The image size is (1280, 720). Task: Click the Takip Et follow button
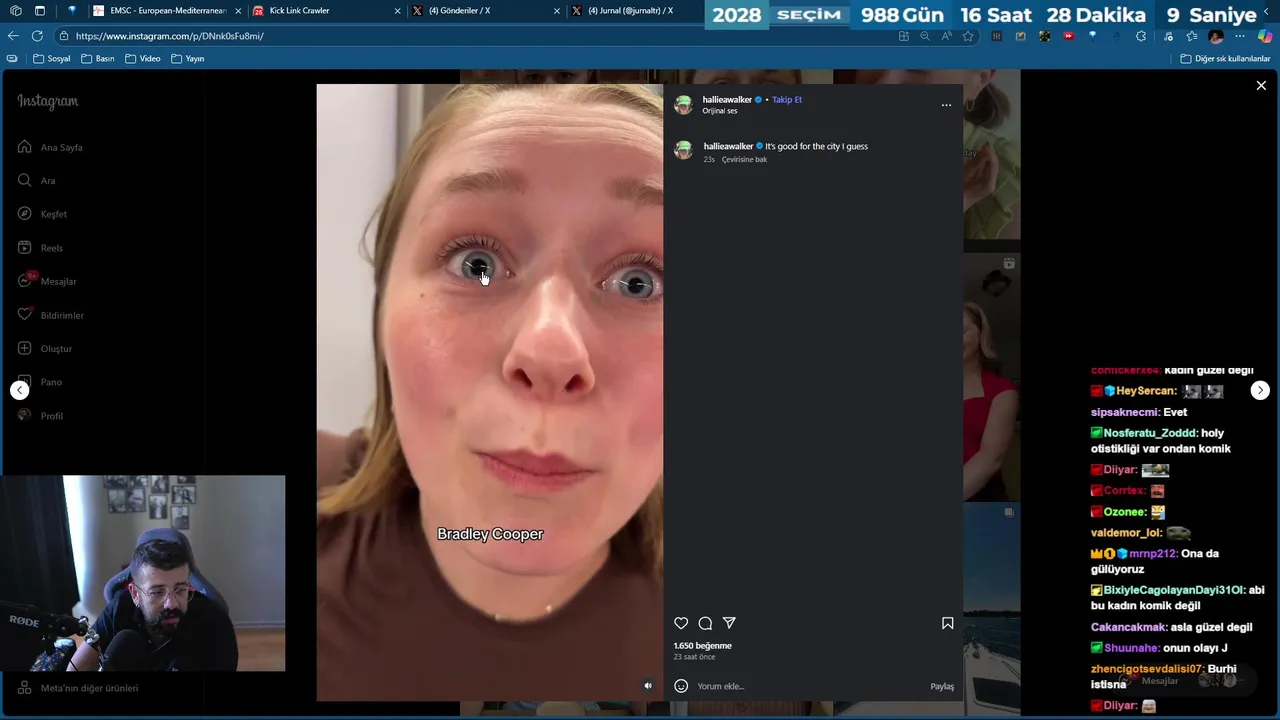(x=787, y=100)
